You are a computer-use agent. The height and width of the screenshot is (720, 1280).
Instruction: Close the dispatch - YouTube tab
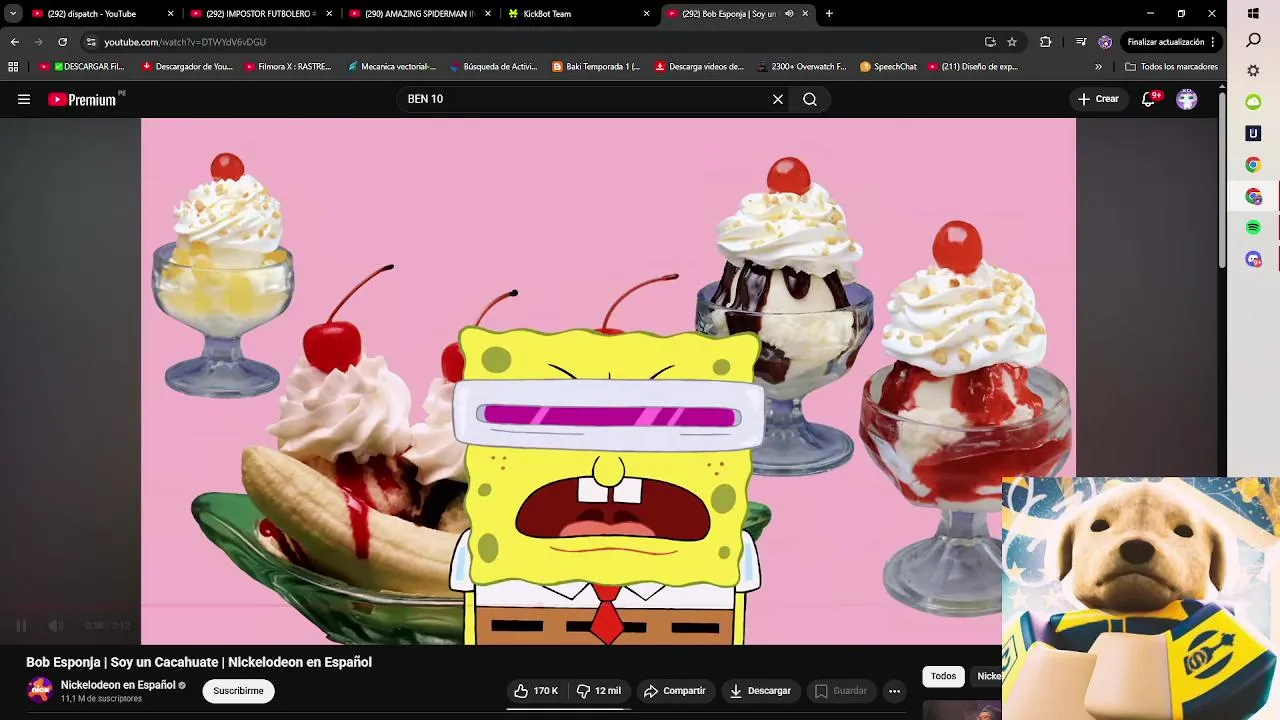(170, 14)
